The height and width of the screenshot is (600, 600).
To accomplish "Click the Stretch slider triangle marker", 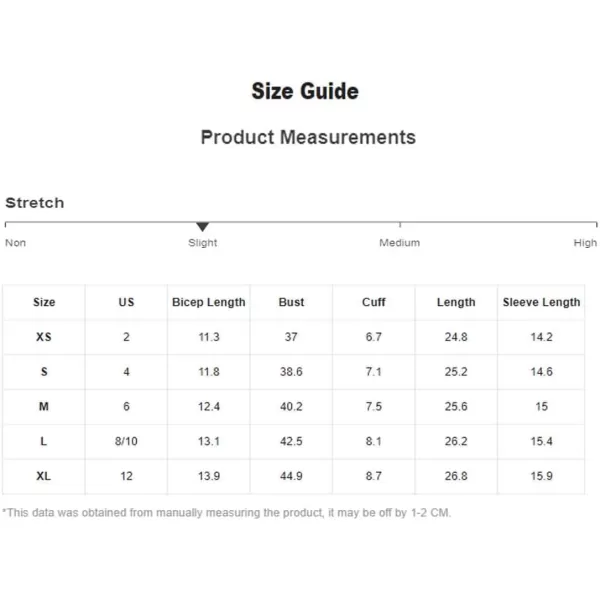I will tap(202, 227).
